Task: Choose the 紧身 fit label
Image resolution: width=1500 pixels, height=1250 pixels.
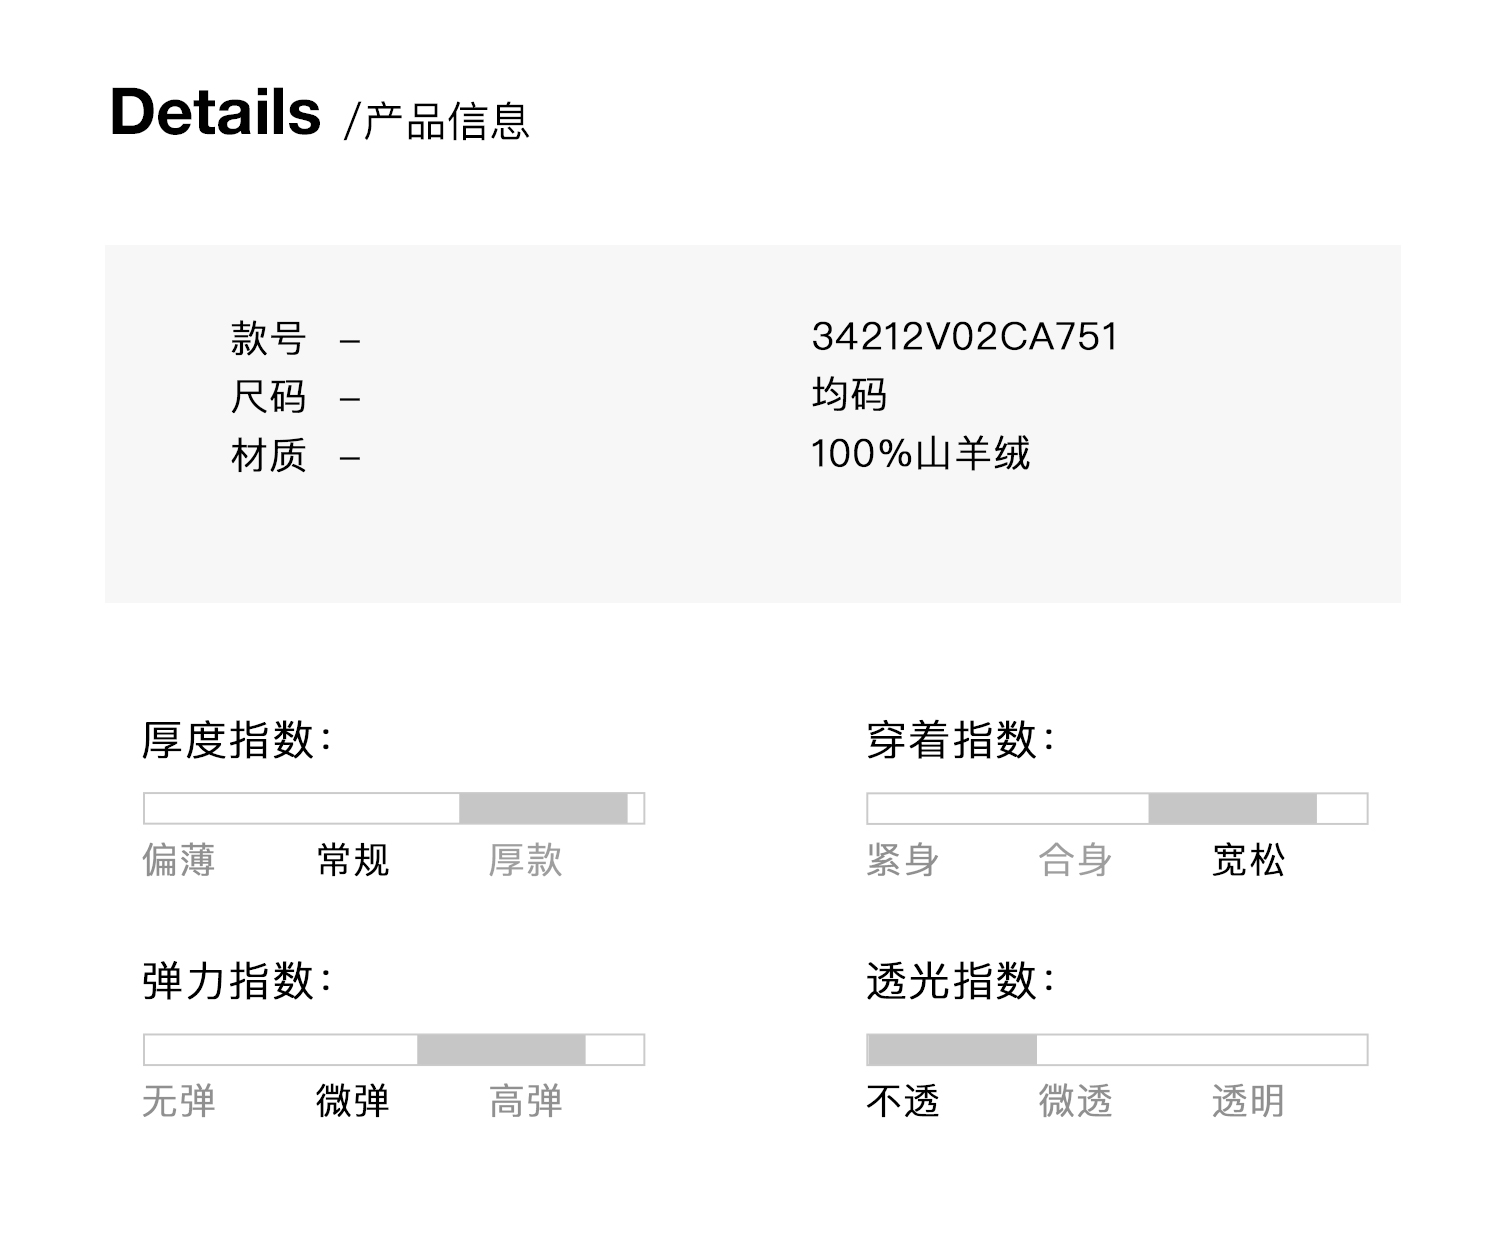Action: (x=902, y=860)
